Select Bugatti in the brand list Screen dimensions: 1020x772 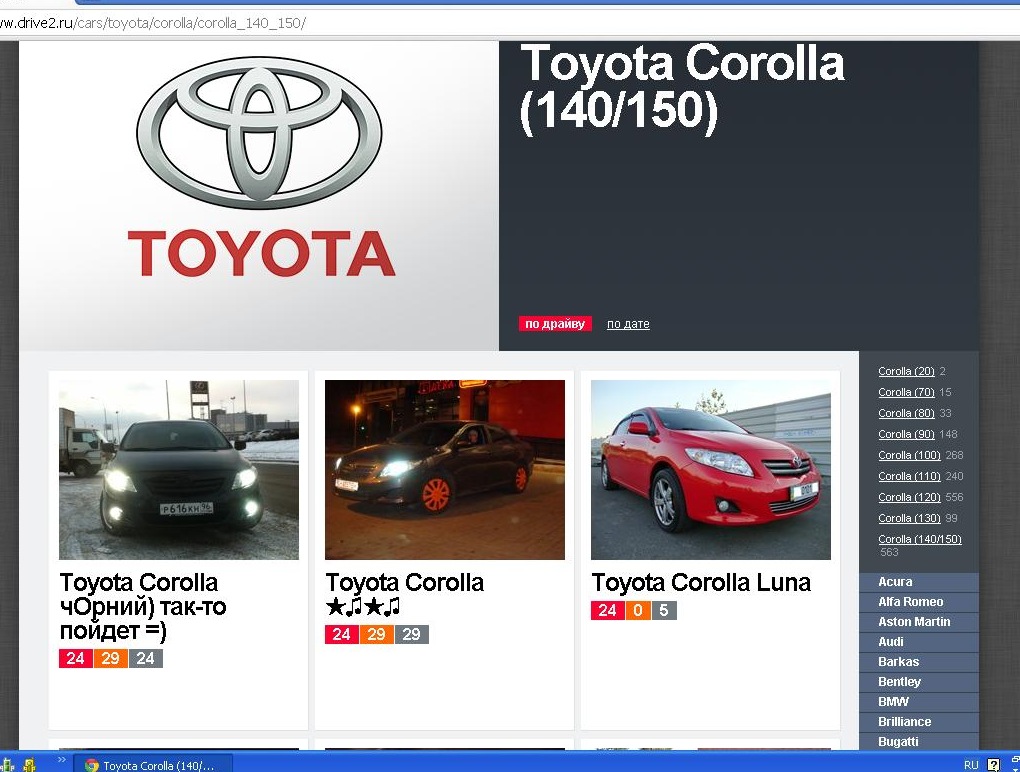point(919,741)
